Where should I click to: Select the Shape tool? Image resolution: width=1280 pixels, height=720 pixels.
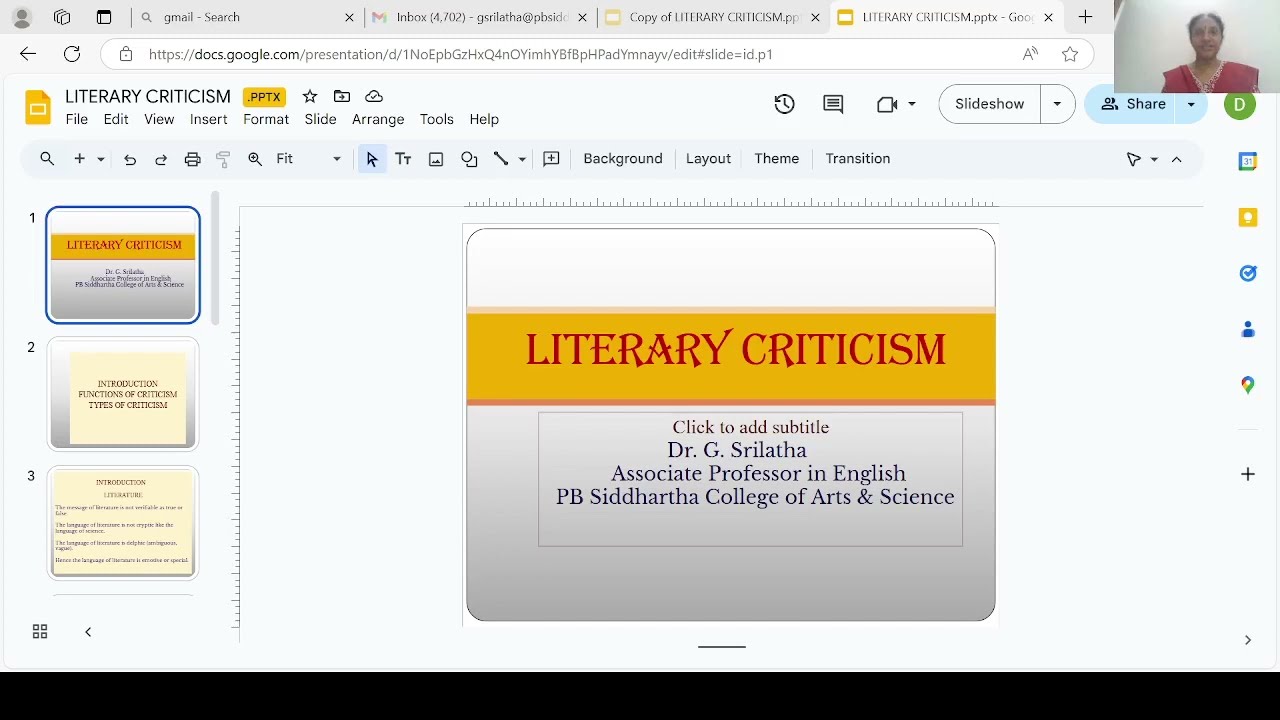click(469, 159)
